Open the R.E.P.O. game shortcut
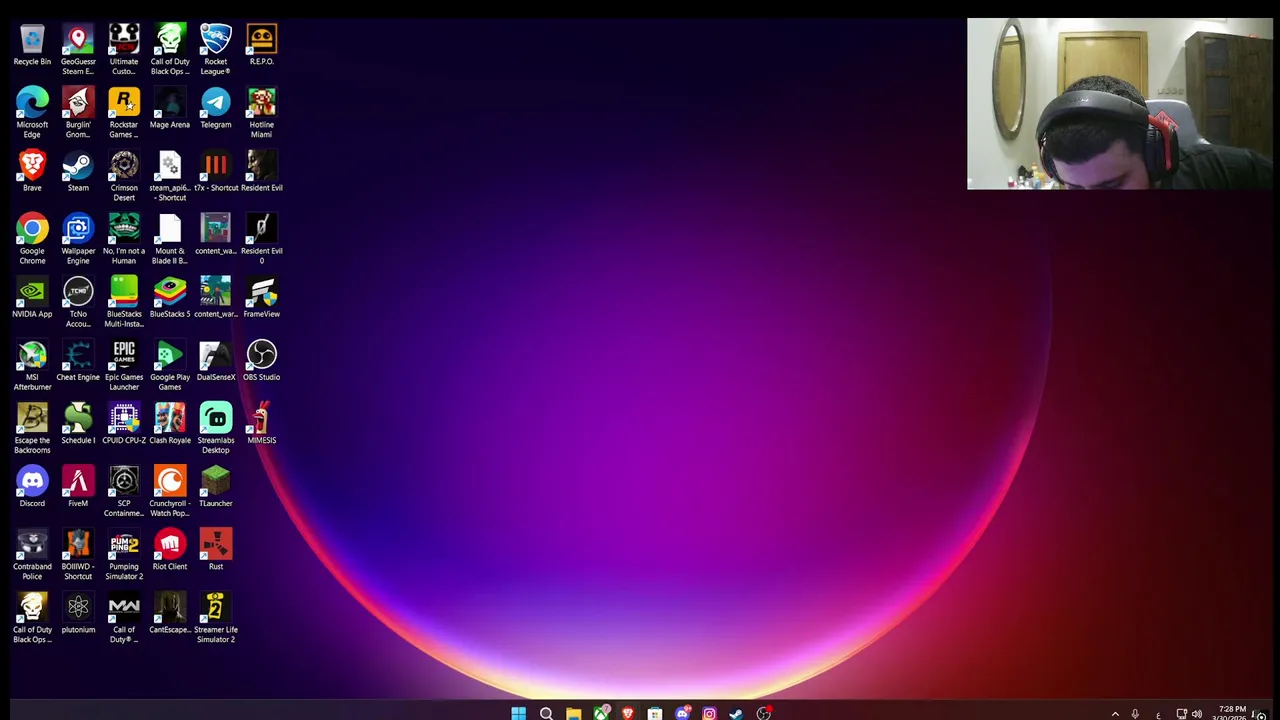Image resolution: width=1280 pixels, height=720 pixels. 262,46
